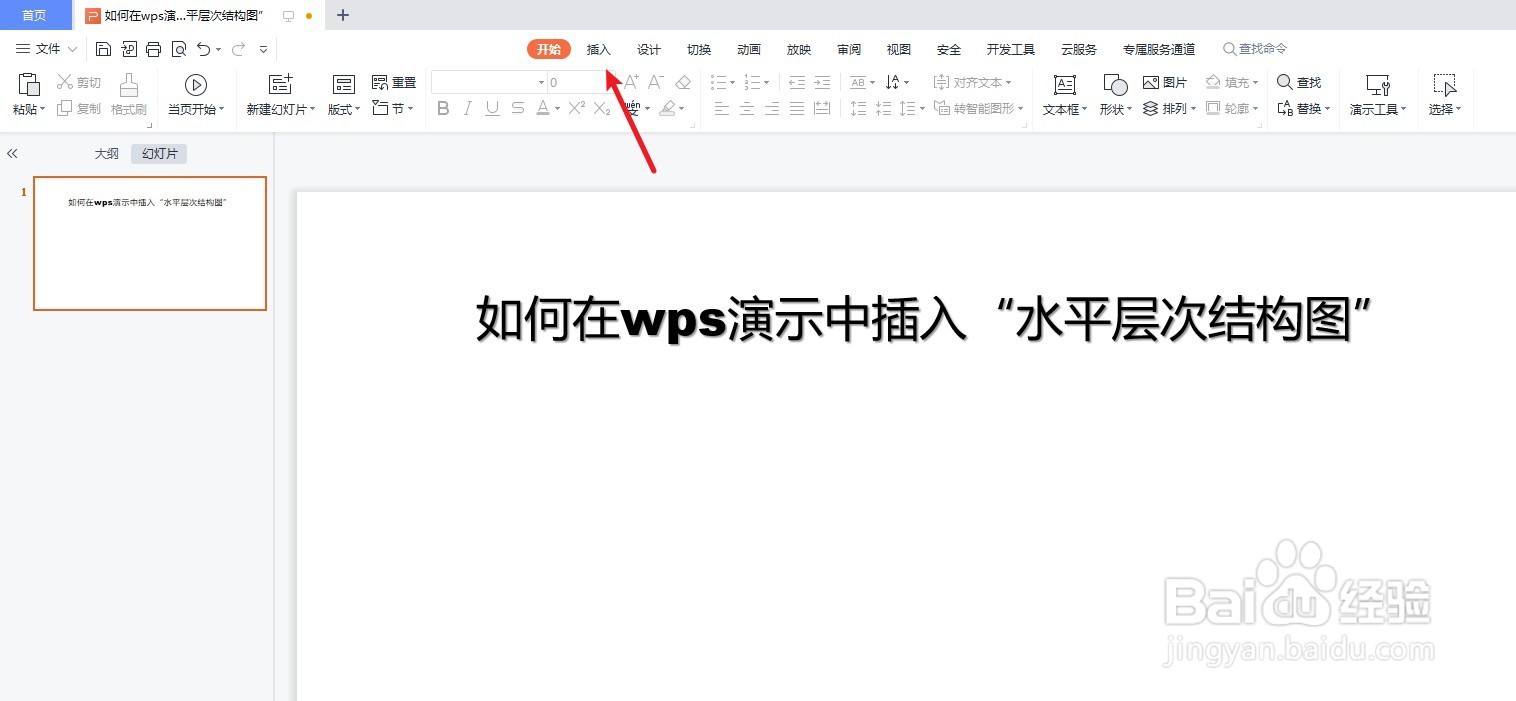Click the Decrease Font Size A- icon
The height and width of the screenshot is (701, 1516).
[656, 82]
